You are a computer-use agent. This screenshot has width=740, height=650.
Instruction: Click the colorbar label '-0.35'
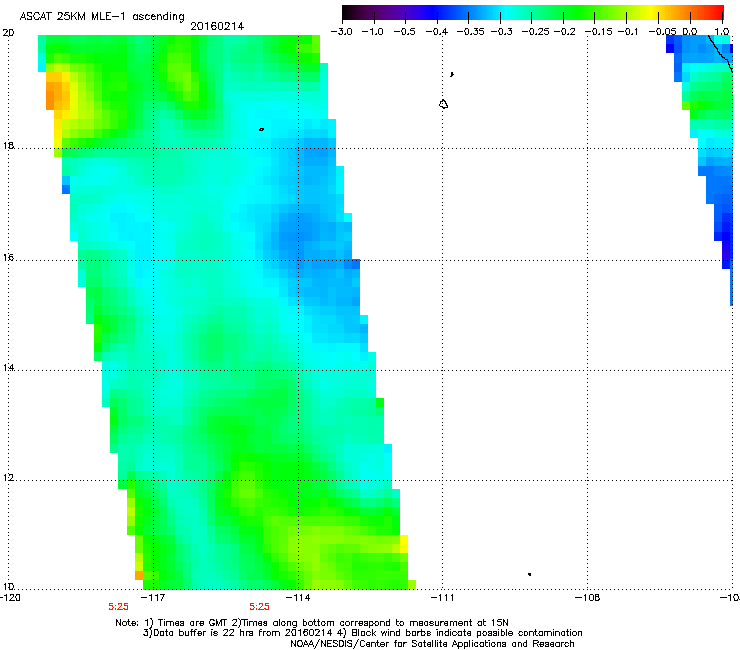tap(470, 32)
